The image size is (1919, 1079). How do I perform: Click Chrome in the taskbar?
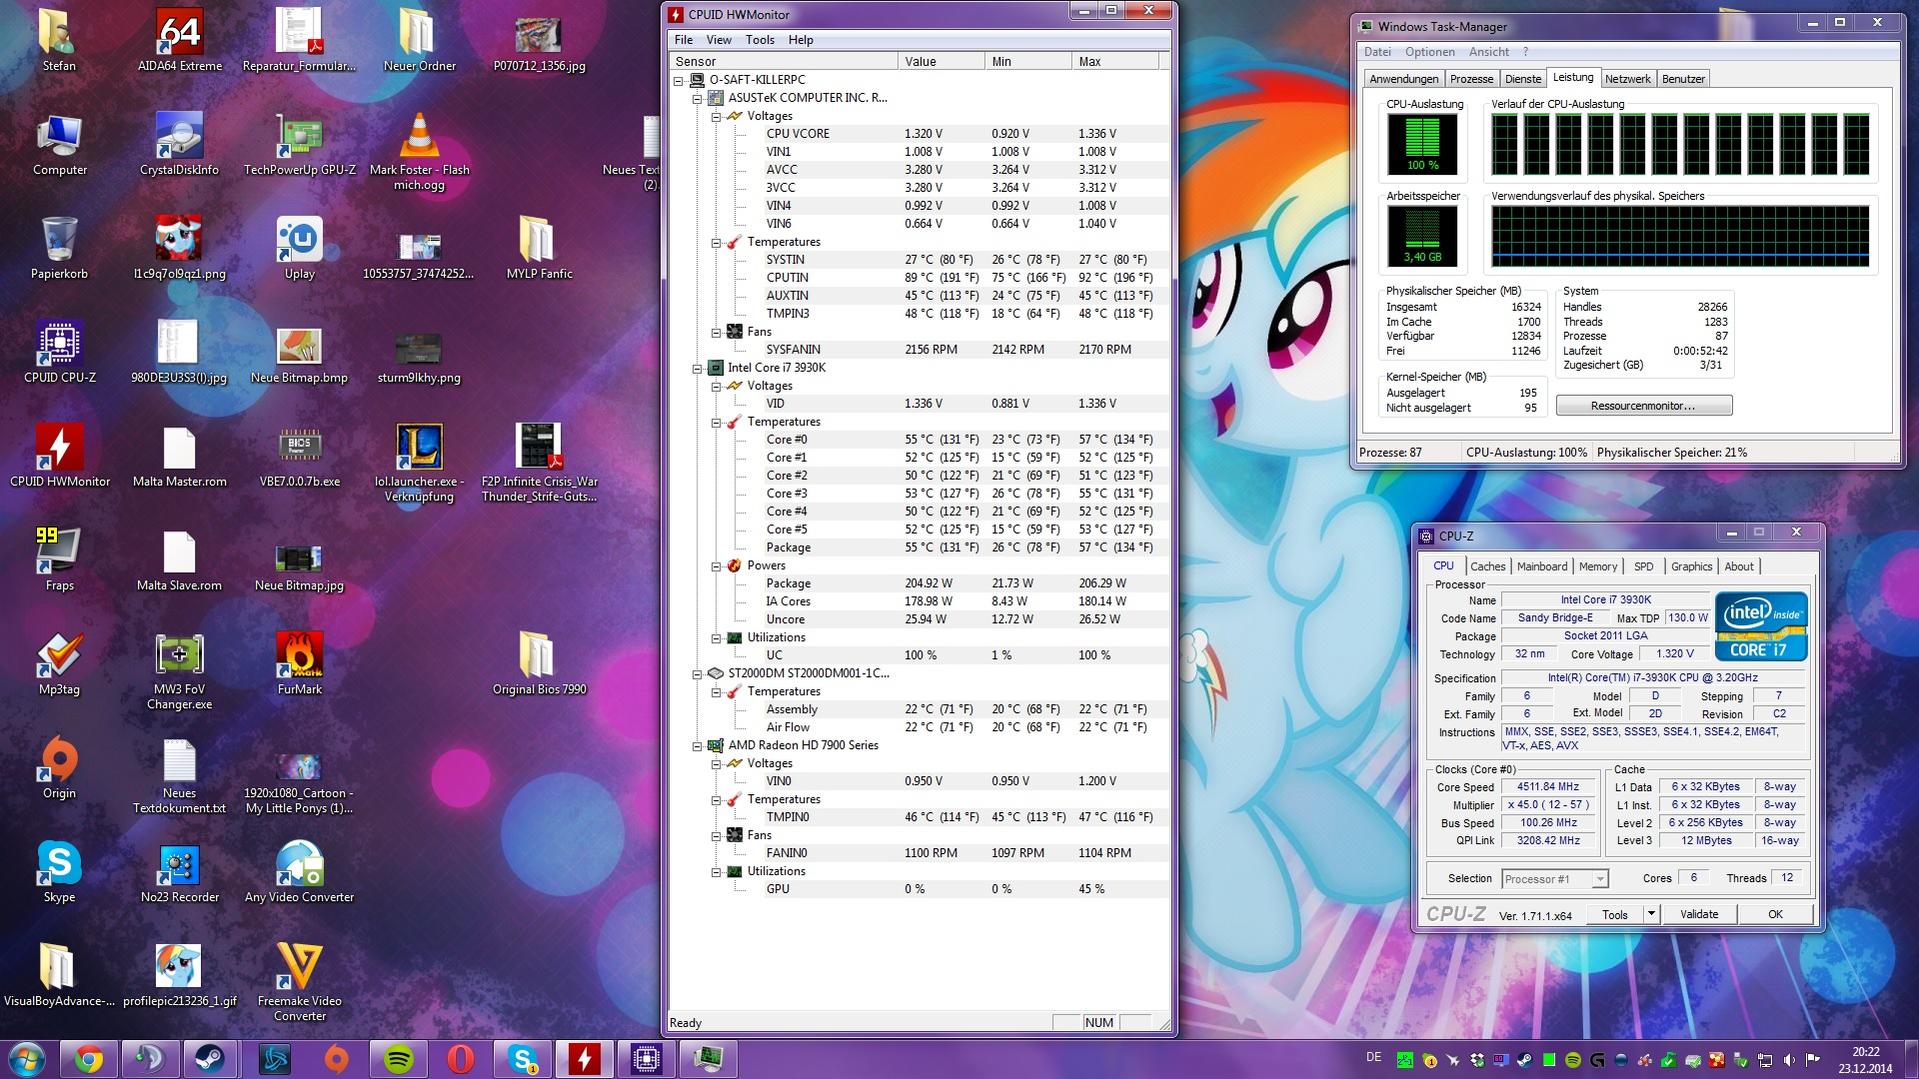point(89,1059)
